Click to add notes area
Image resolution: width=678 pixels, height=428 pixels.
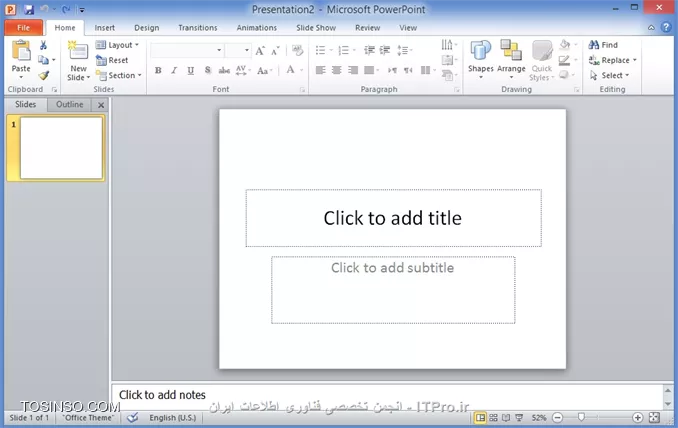pyautogui.click(x=387, y=395)
